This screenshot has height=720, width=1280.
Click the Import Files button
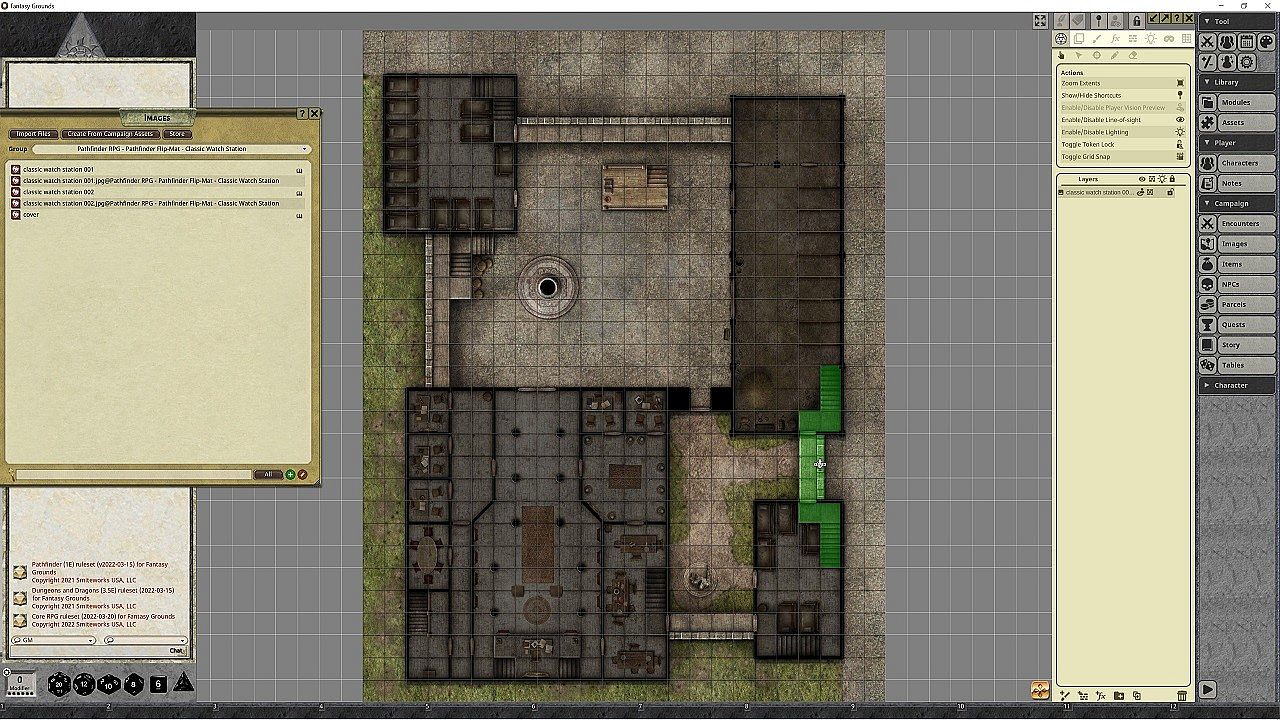34,134
